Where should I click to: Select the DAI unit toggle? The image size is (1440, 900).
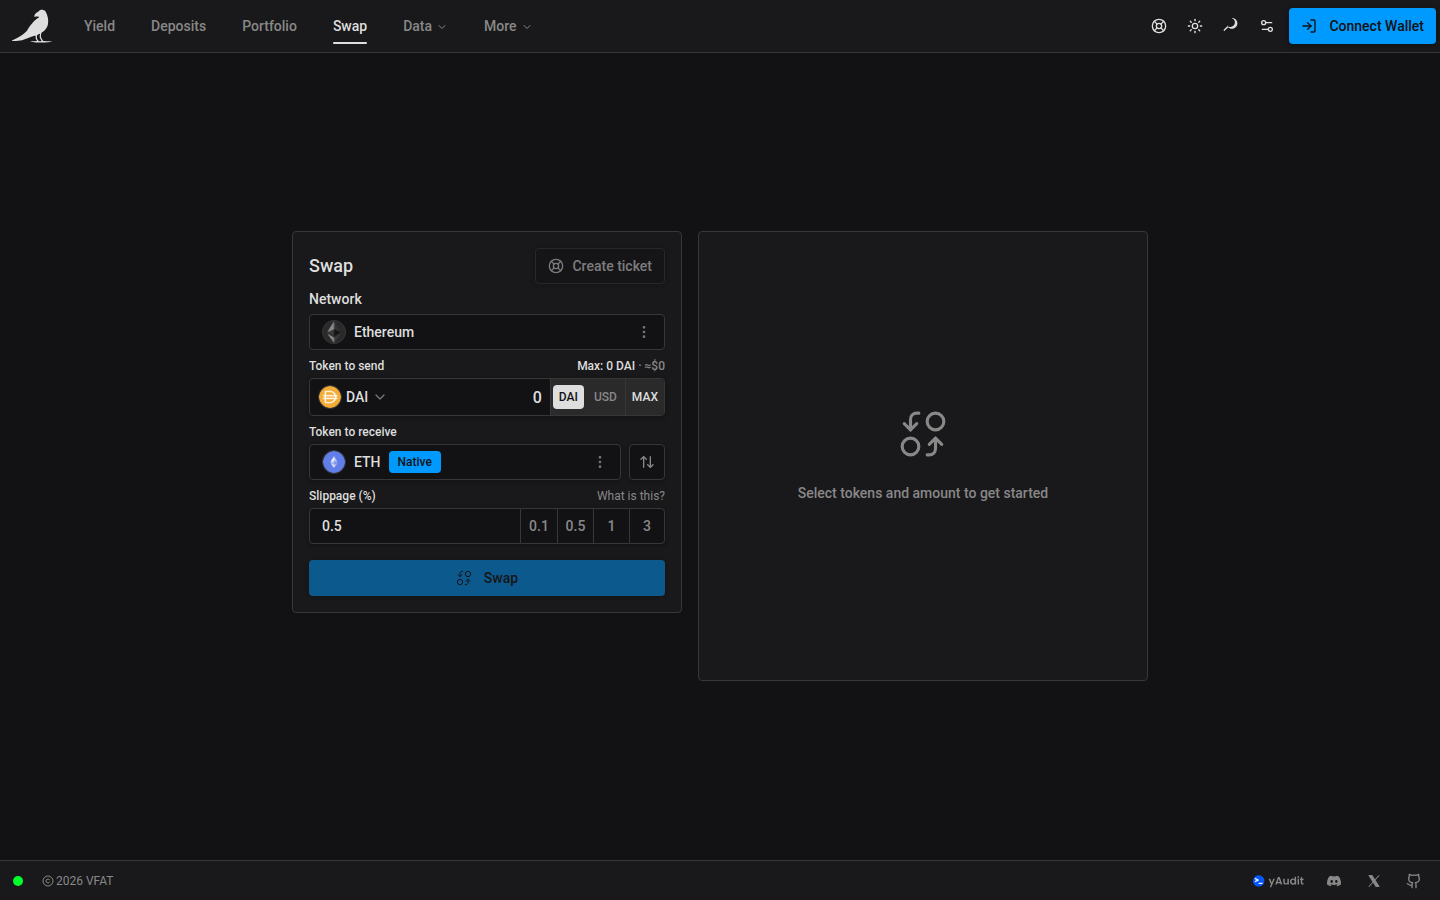(x=568, y=397)
